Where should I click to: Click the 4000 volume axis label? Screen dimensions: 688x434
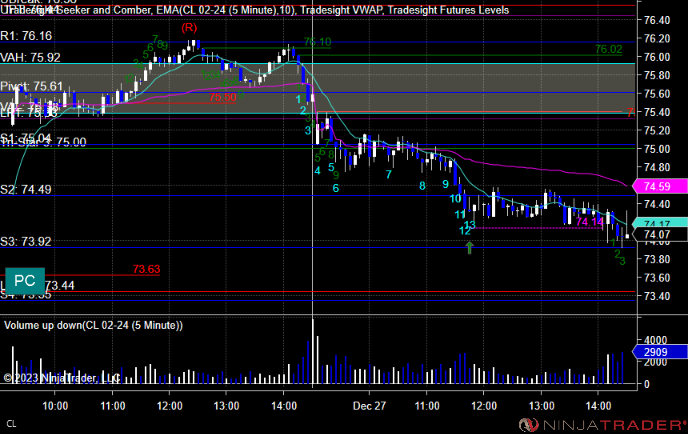pos(656,340)
